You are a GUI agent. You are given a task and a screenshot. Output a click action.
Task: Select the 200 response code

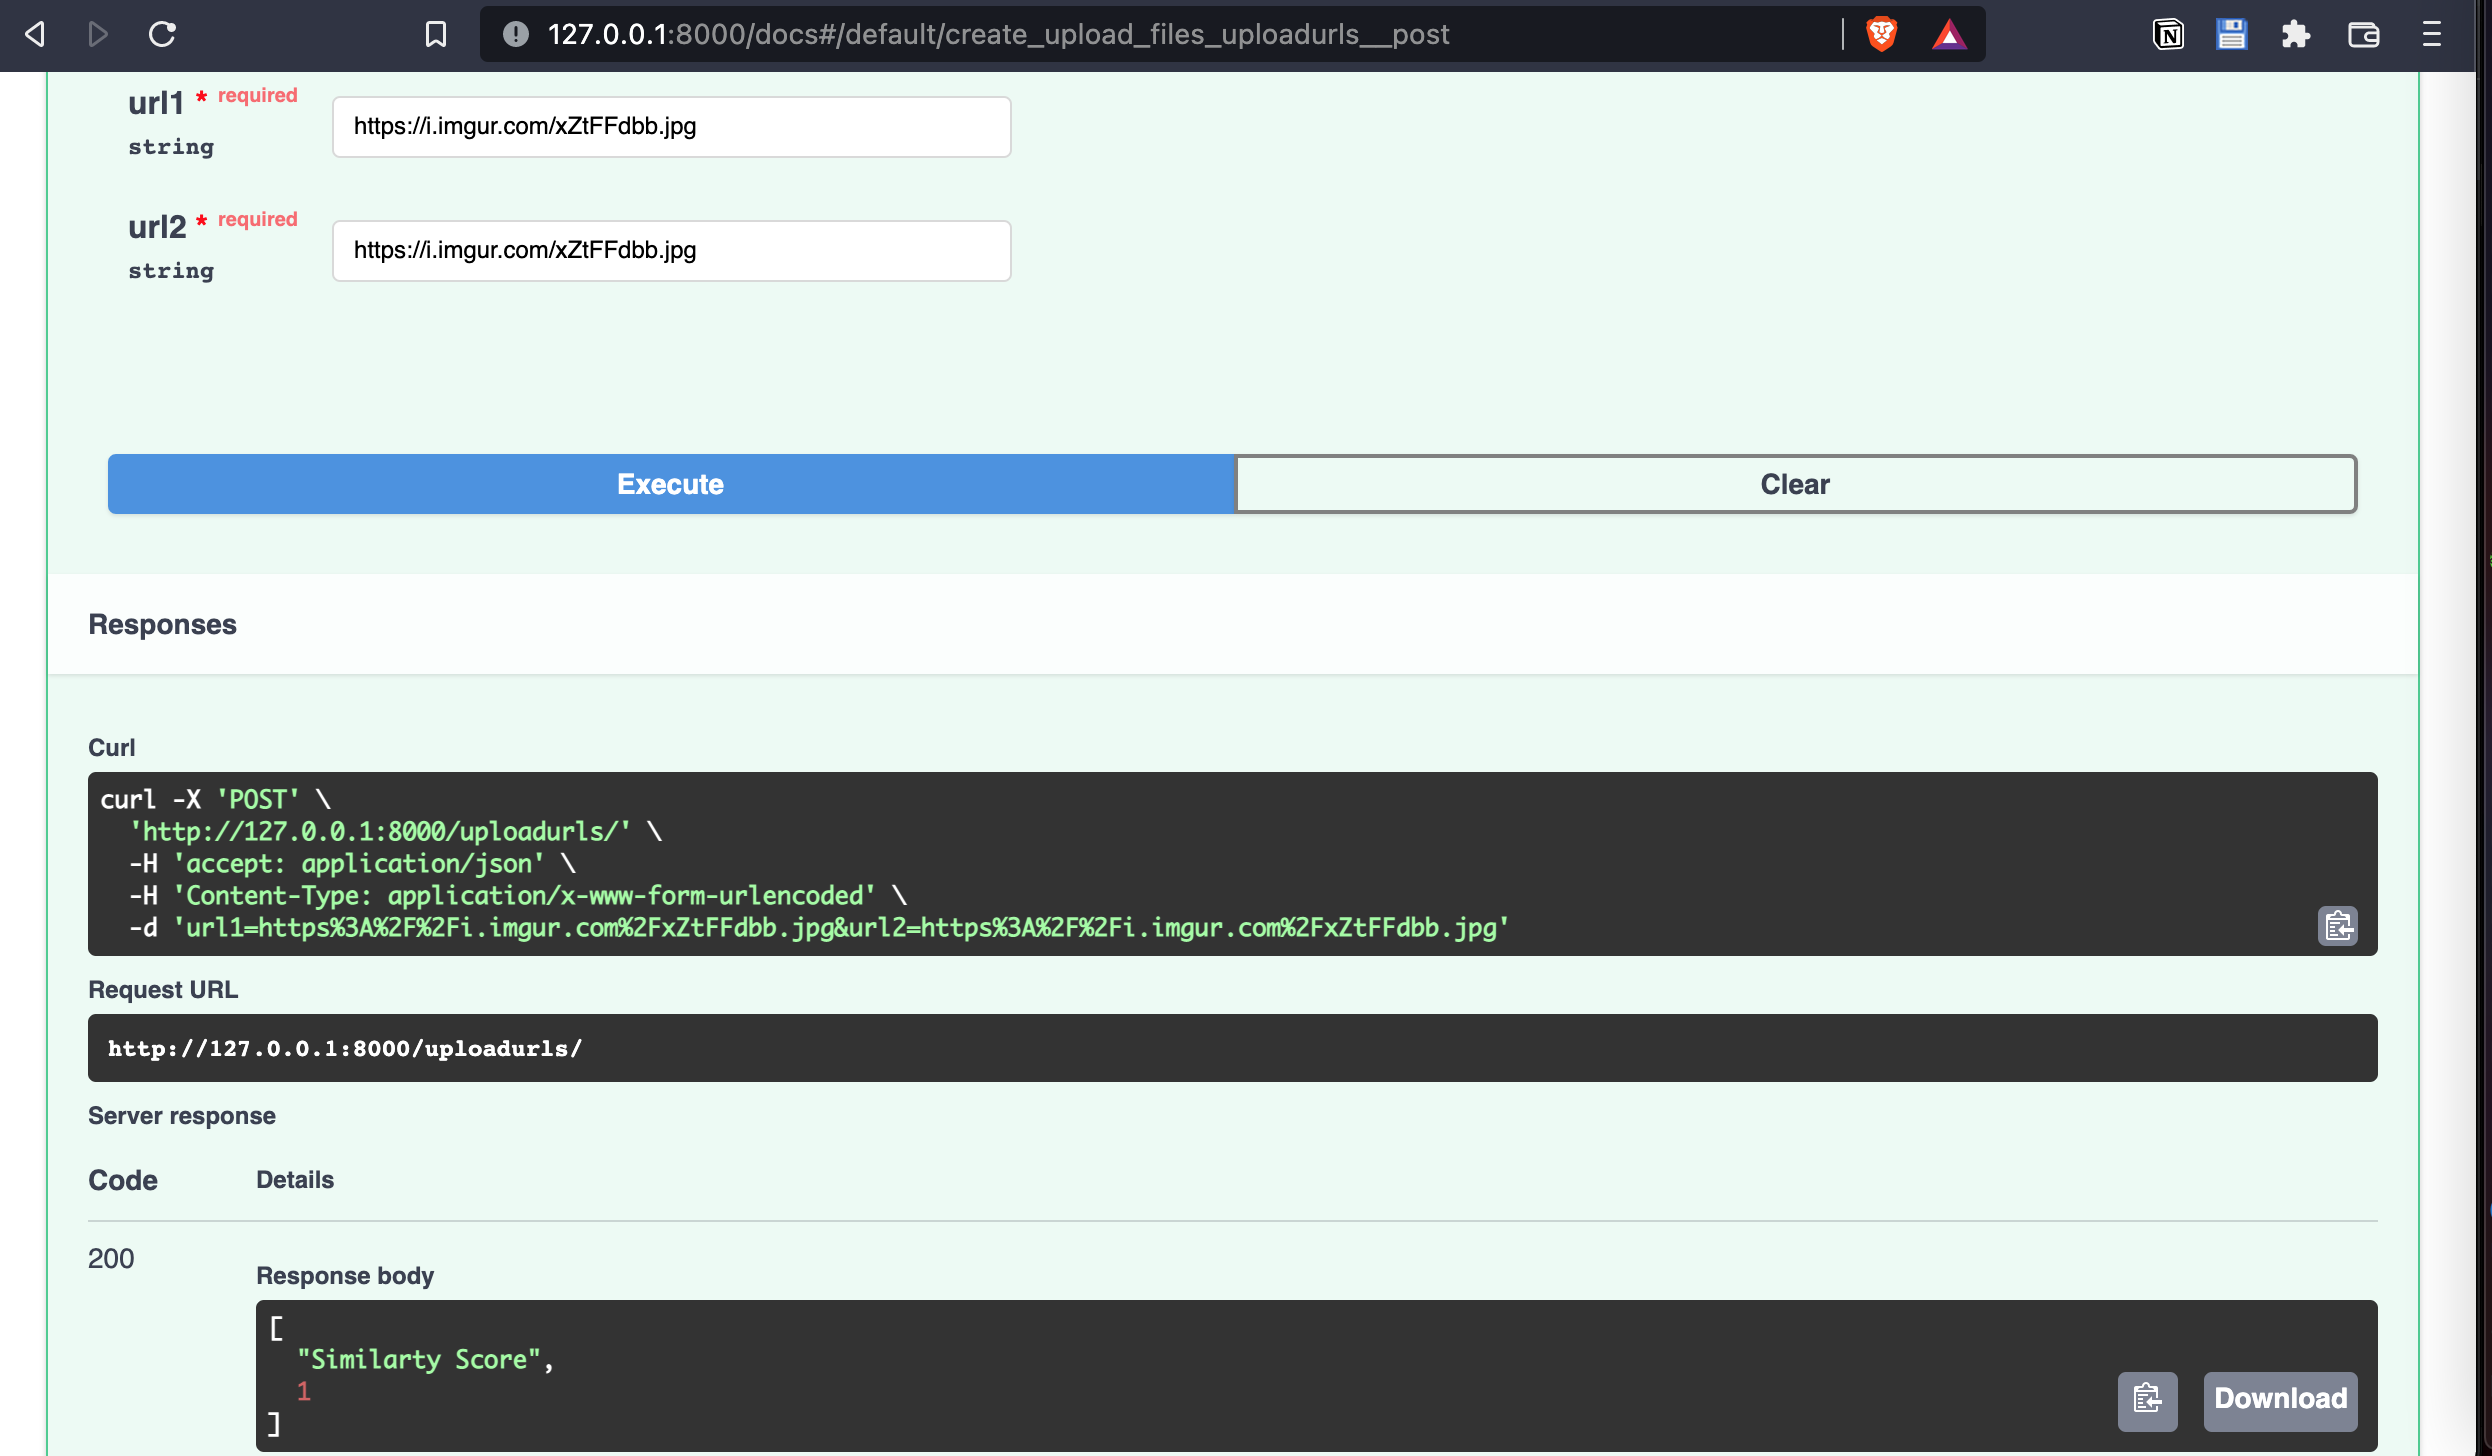point(111,1259)
